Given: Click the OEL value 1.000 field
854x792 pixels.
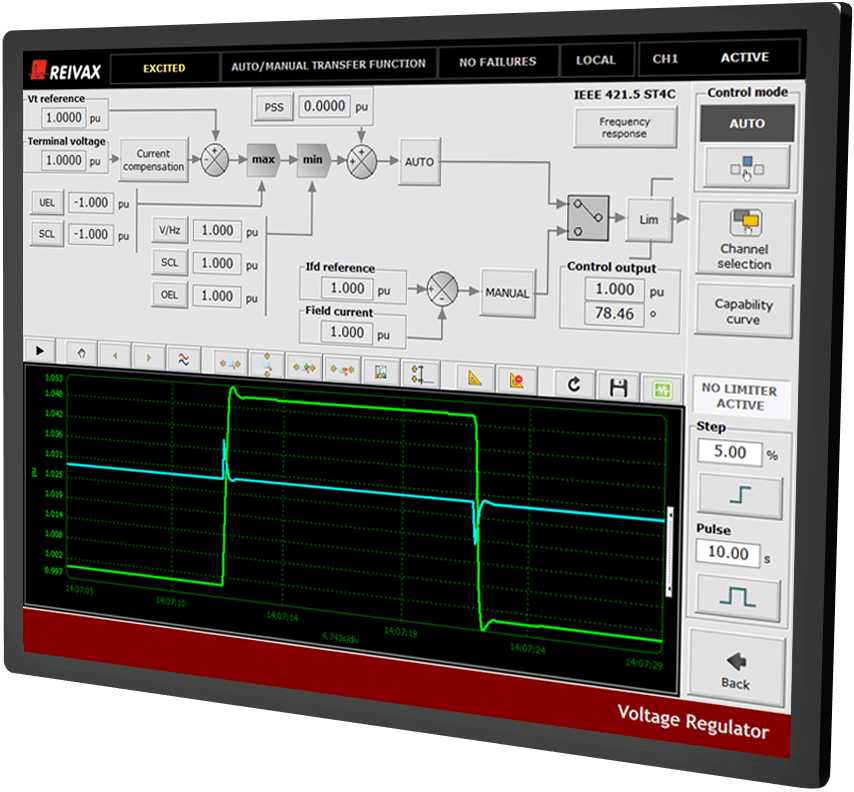Looking at the screenshot, I should pos(217,296).
